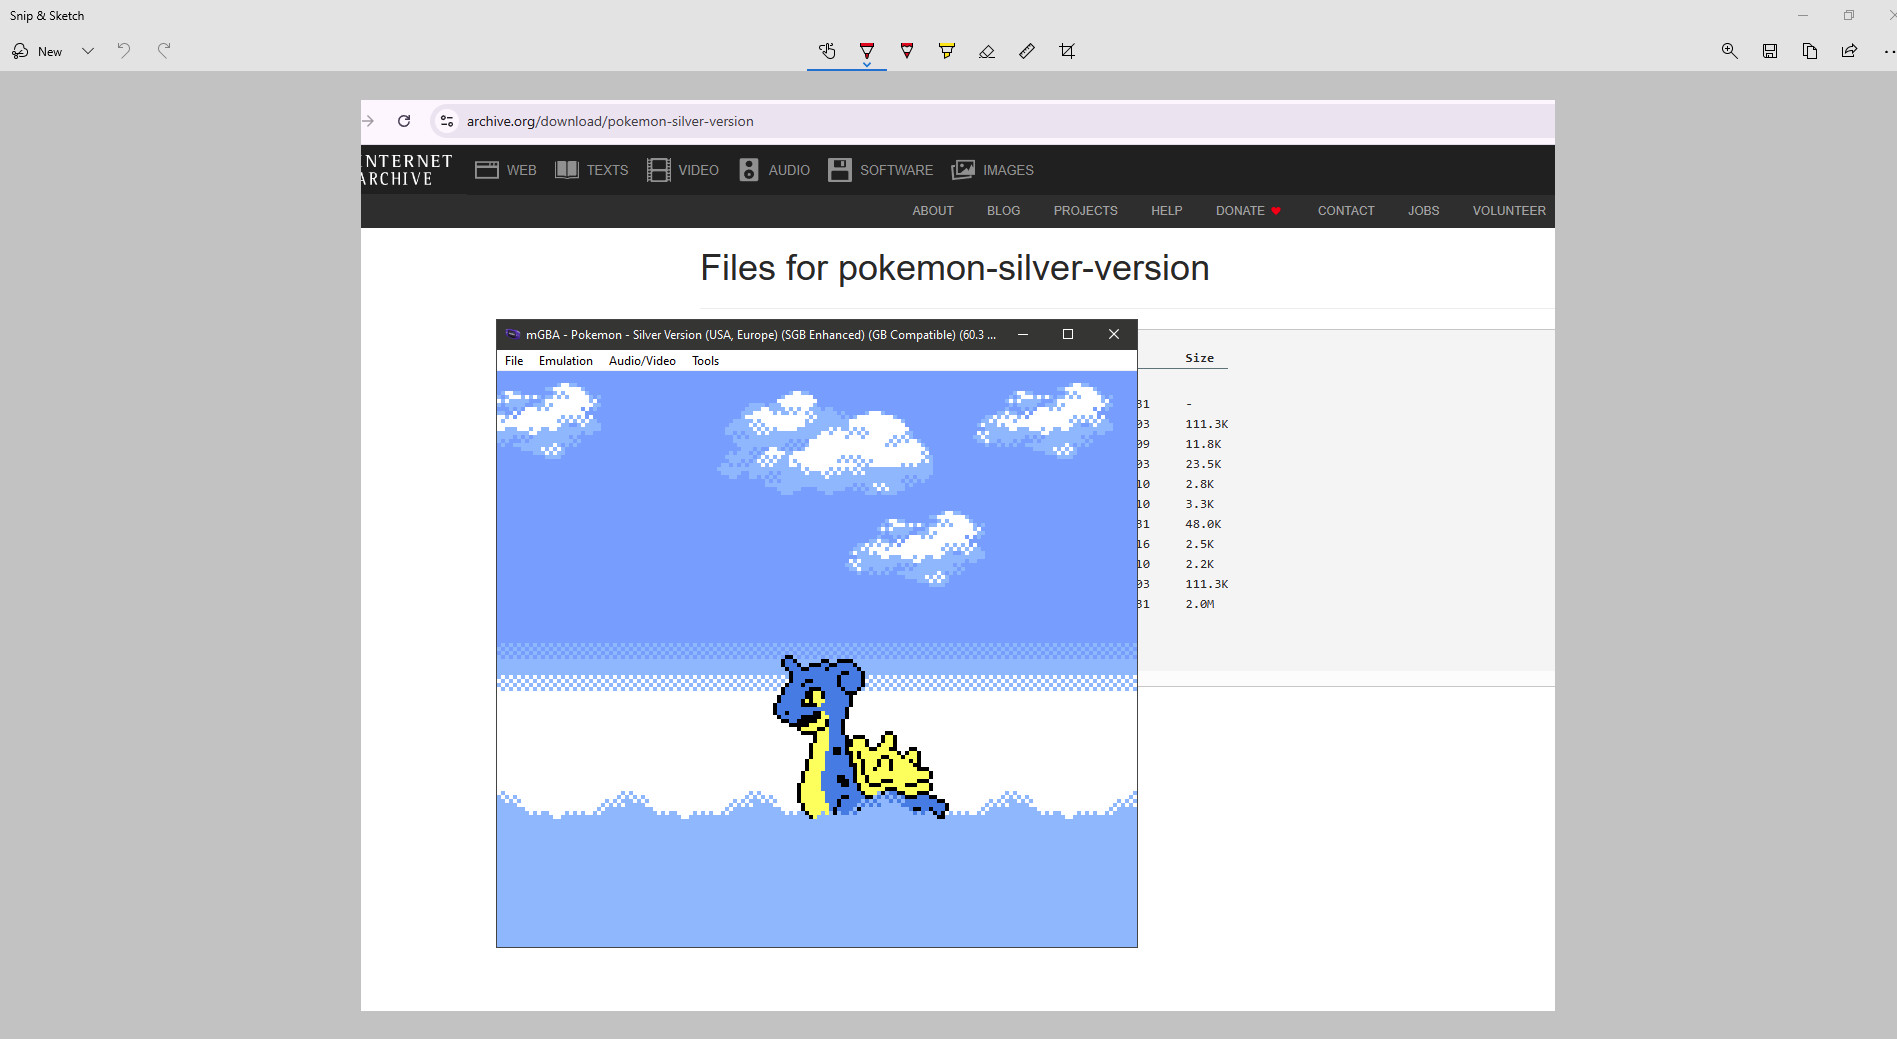Screen dimensions: 1897x1039
Task: Open the IMAGES section
Action: point(993,170)
